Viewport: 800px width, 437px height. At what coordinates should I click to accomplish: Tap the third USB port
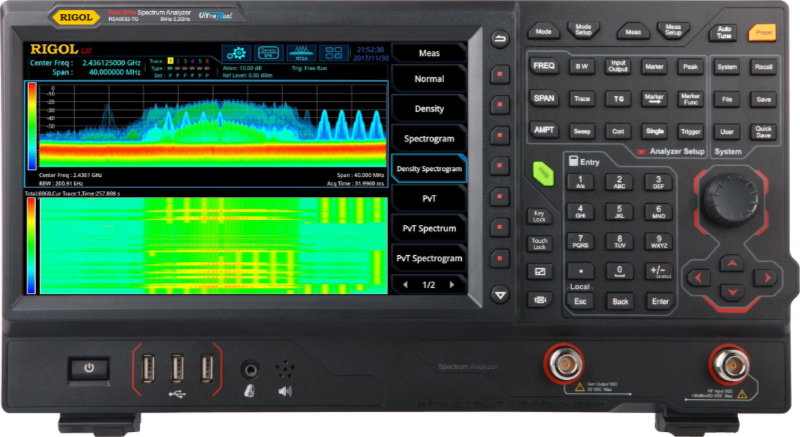[x=207, y=368]
